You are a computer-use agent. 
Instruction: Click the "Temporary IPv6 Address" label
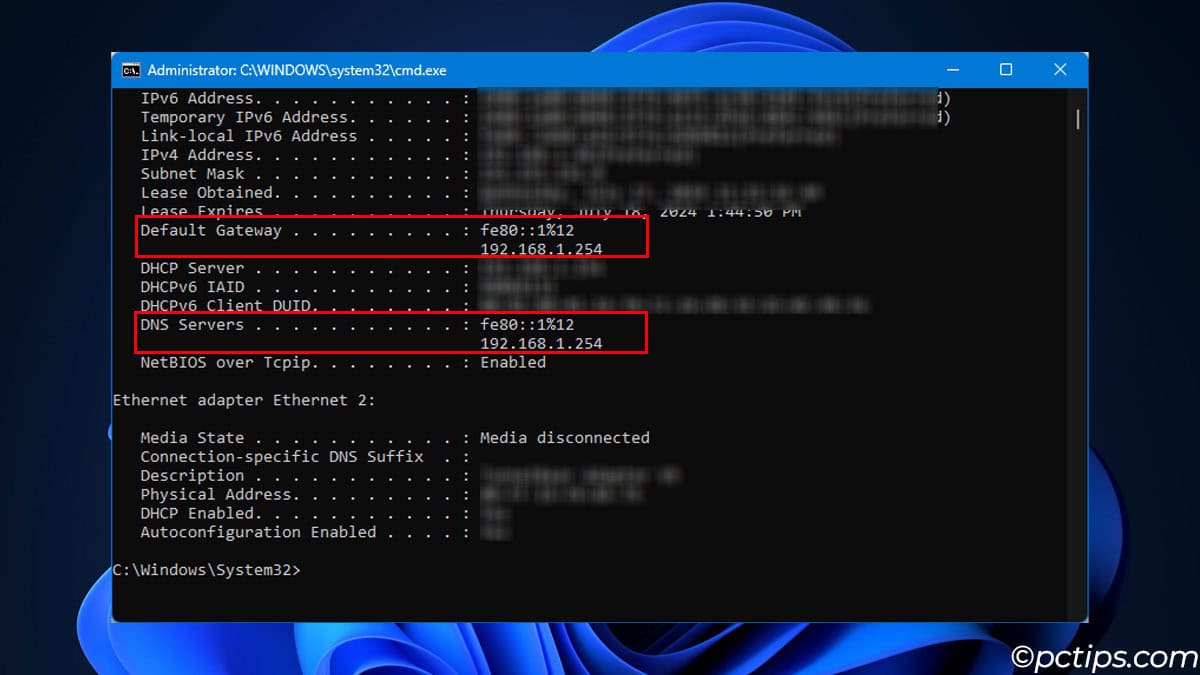click(x=244, y=117)
